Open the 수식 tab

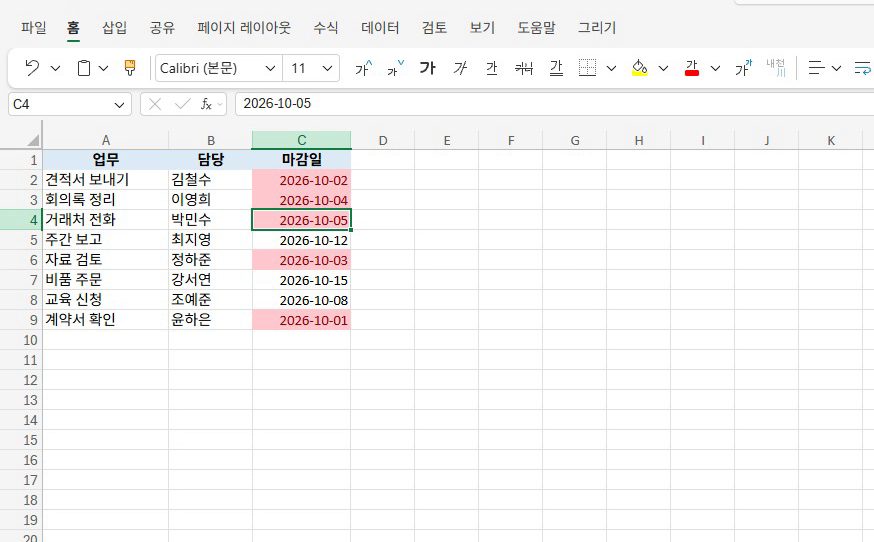click(326, 27)
